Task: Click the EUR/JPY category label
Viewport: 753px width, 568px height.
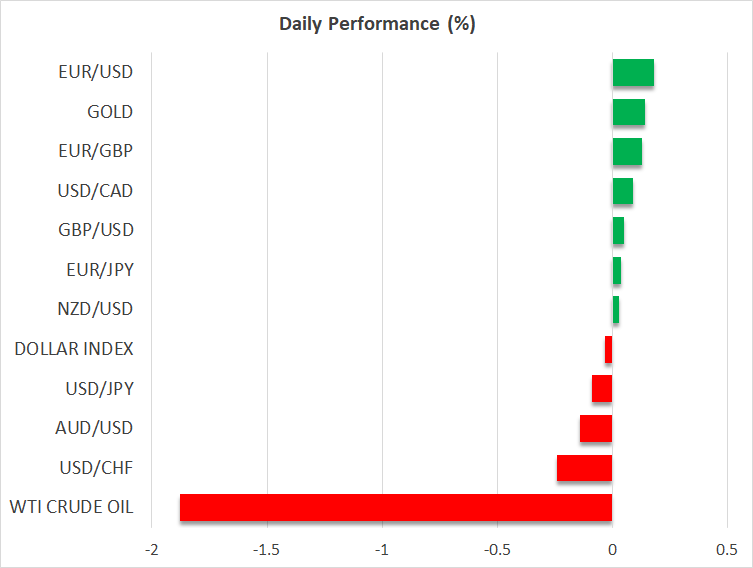Action: 98,270
